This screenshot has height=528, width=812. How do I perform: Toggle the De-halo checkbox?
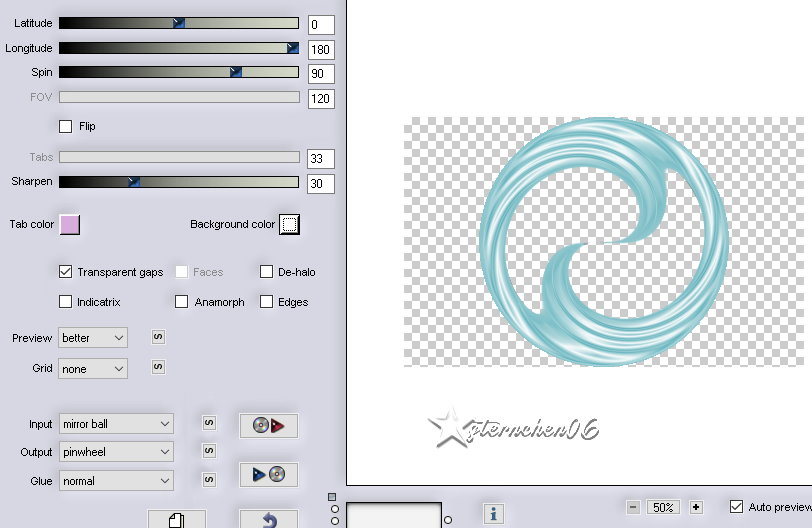[267, 272]
